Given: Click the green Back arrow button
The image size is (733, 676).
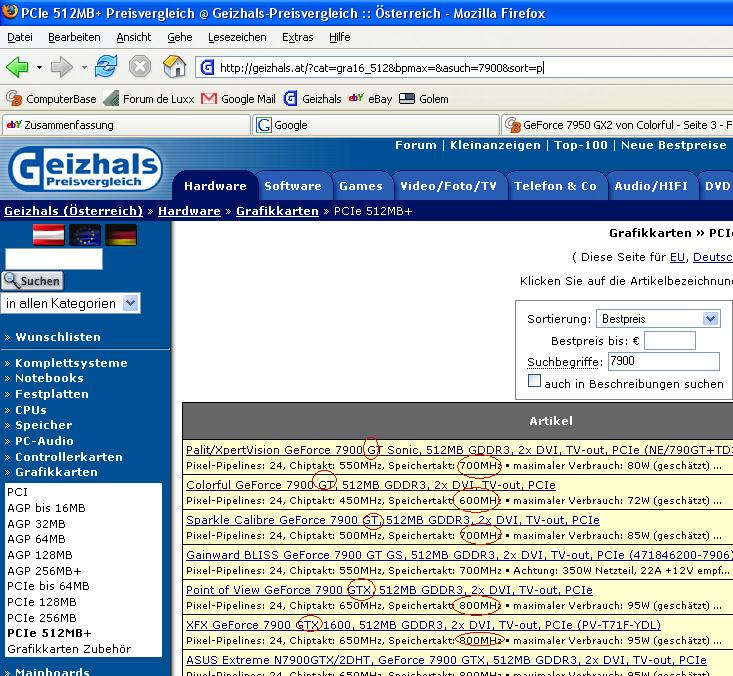Looking at the screenshot, I should click(18, 67).
